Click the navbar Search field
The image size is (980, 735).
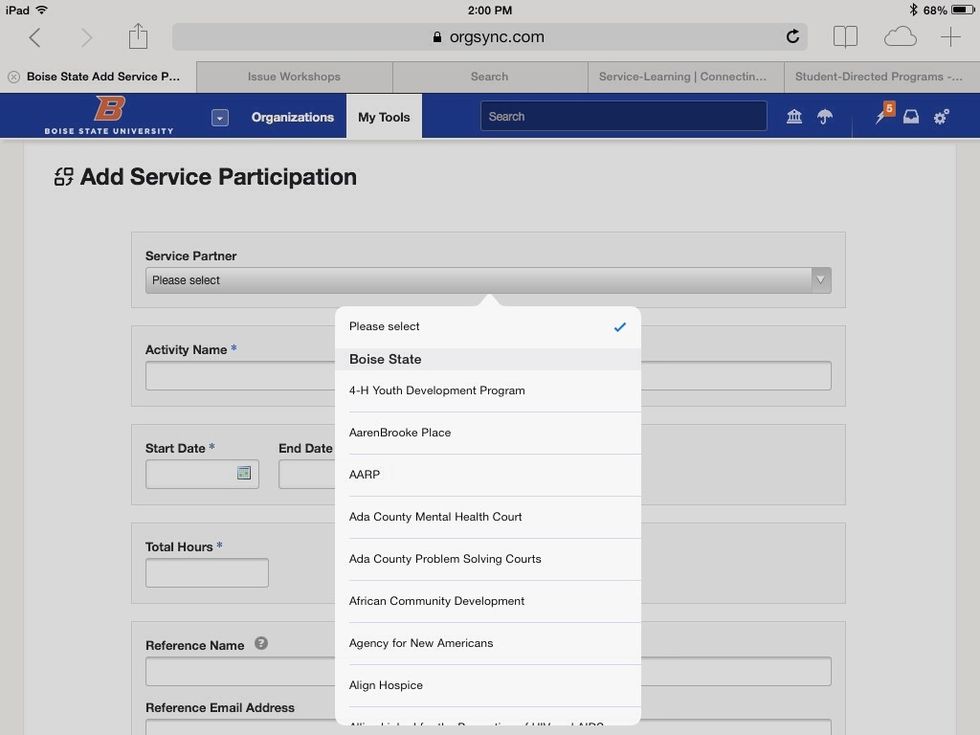point(623,115)
